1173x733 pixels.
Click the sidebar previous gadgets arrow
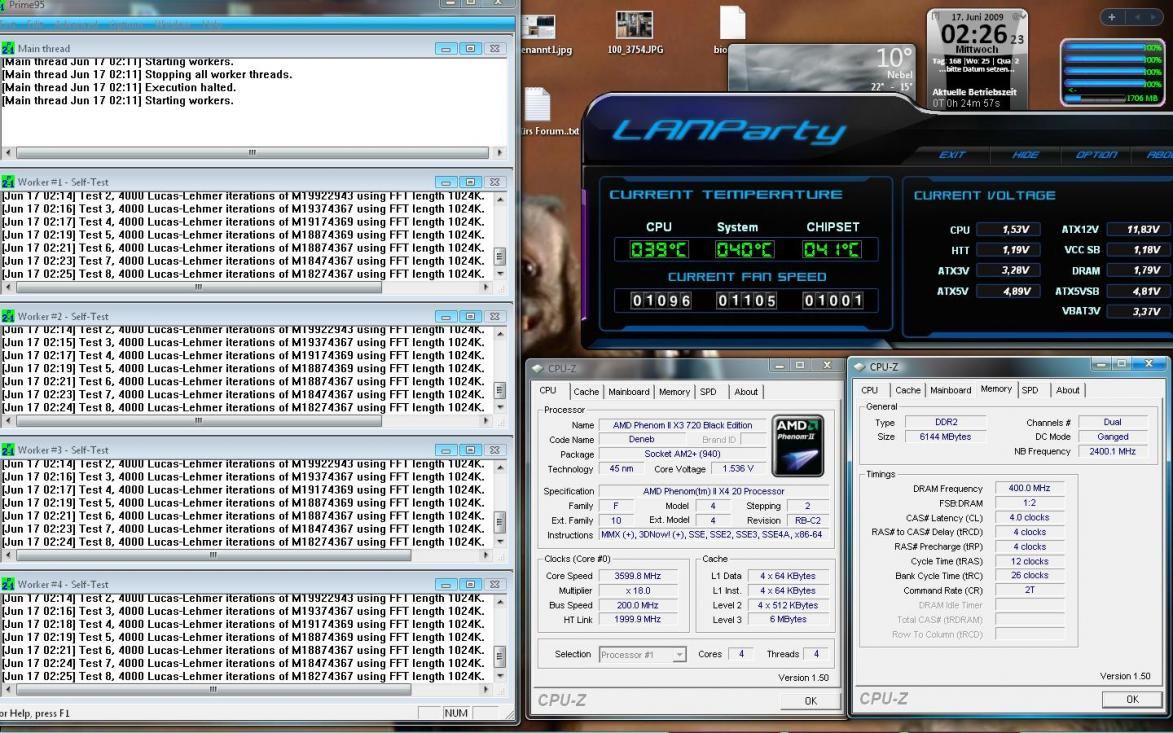[x=1138, y=16]
